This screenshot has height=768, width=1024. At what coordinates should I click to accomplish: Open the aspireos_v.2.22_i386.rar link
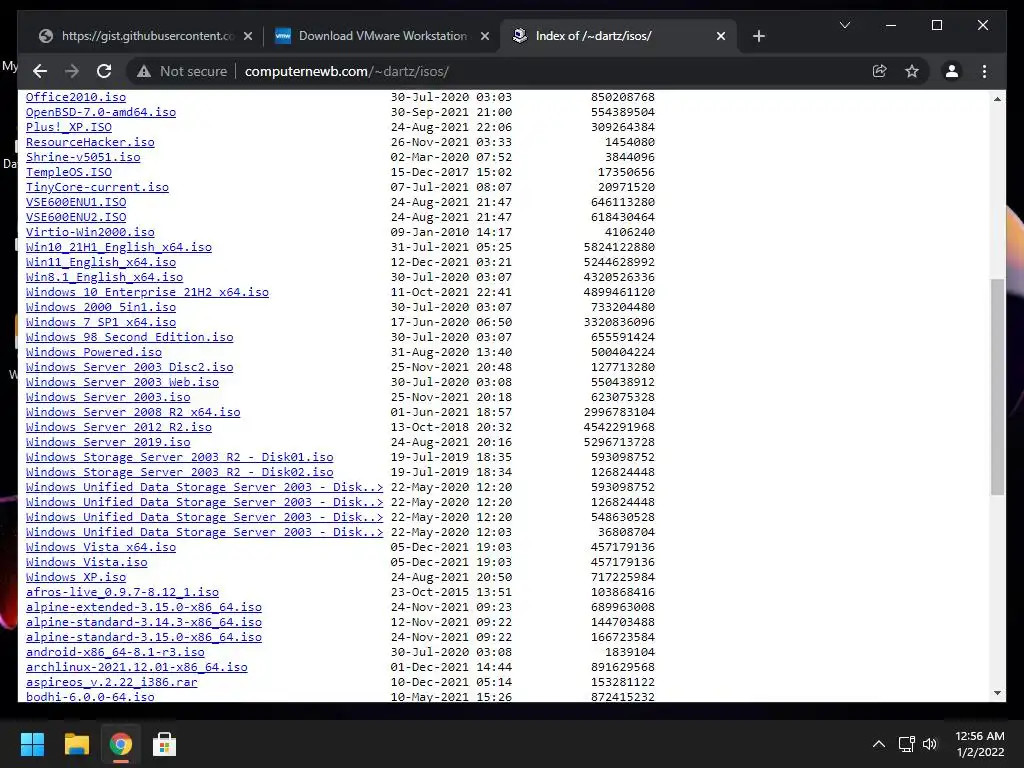pos(112,683)
